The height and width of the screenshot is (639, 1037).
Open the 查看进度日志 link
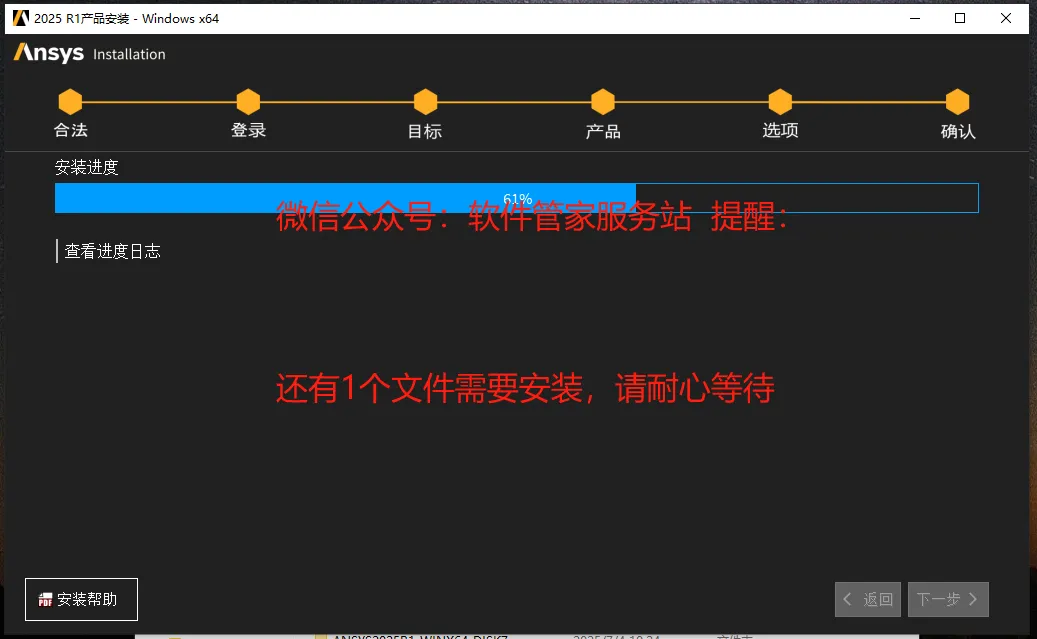click(112, 251)
